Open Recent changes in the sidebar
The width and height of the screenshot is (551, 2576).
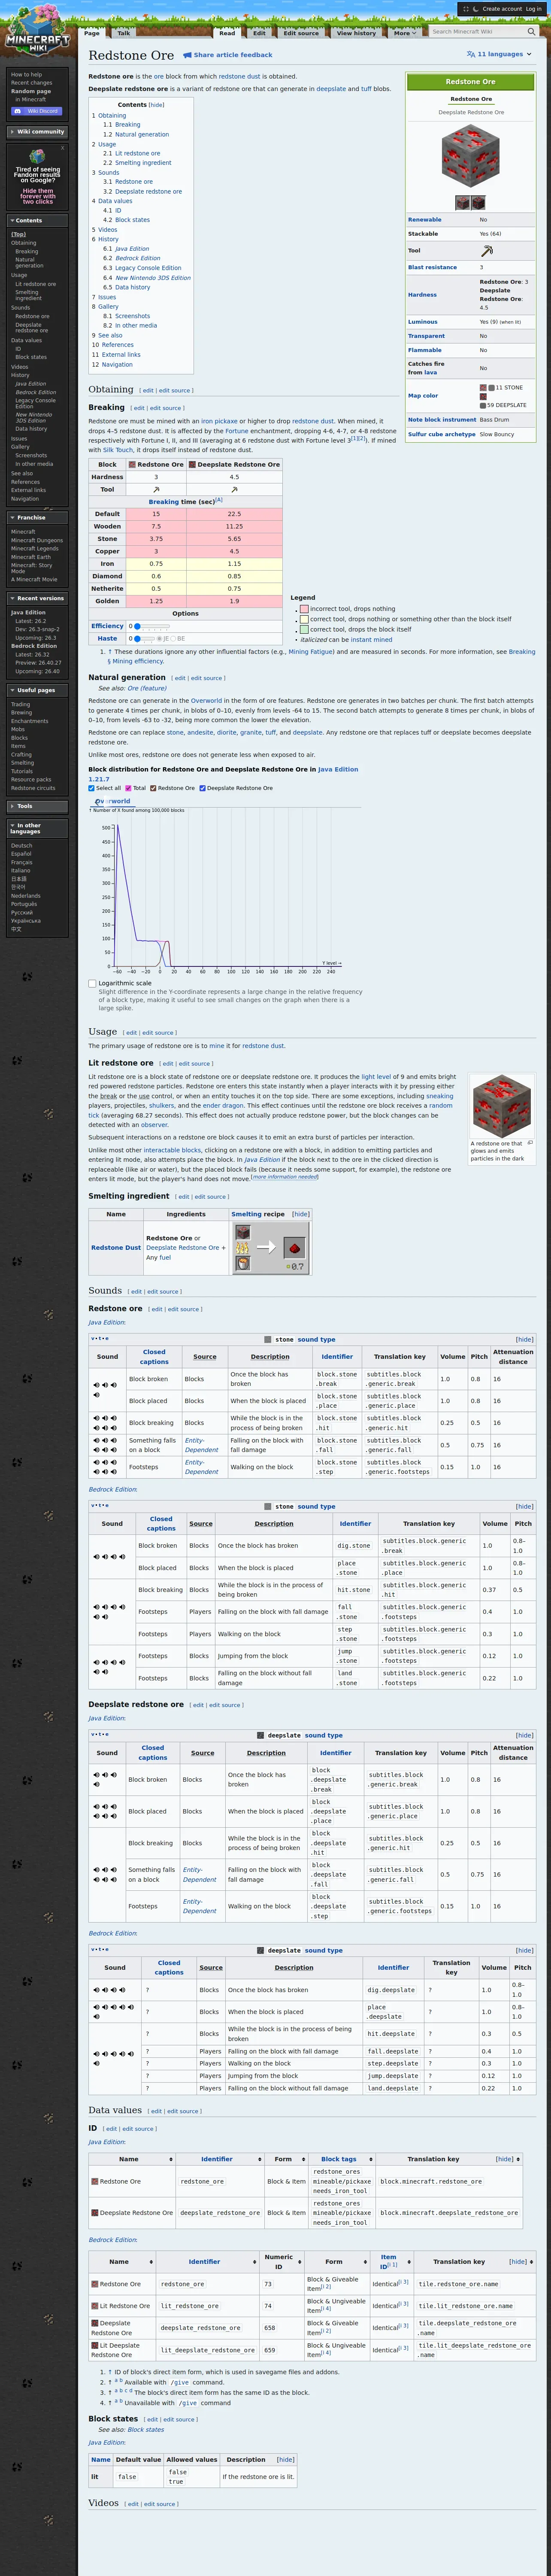[x=32, y=83]
